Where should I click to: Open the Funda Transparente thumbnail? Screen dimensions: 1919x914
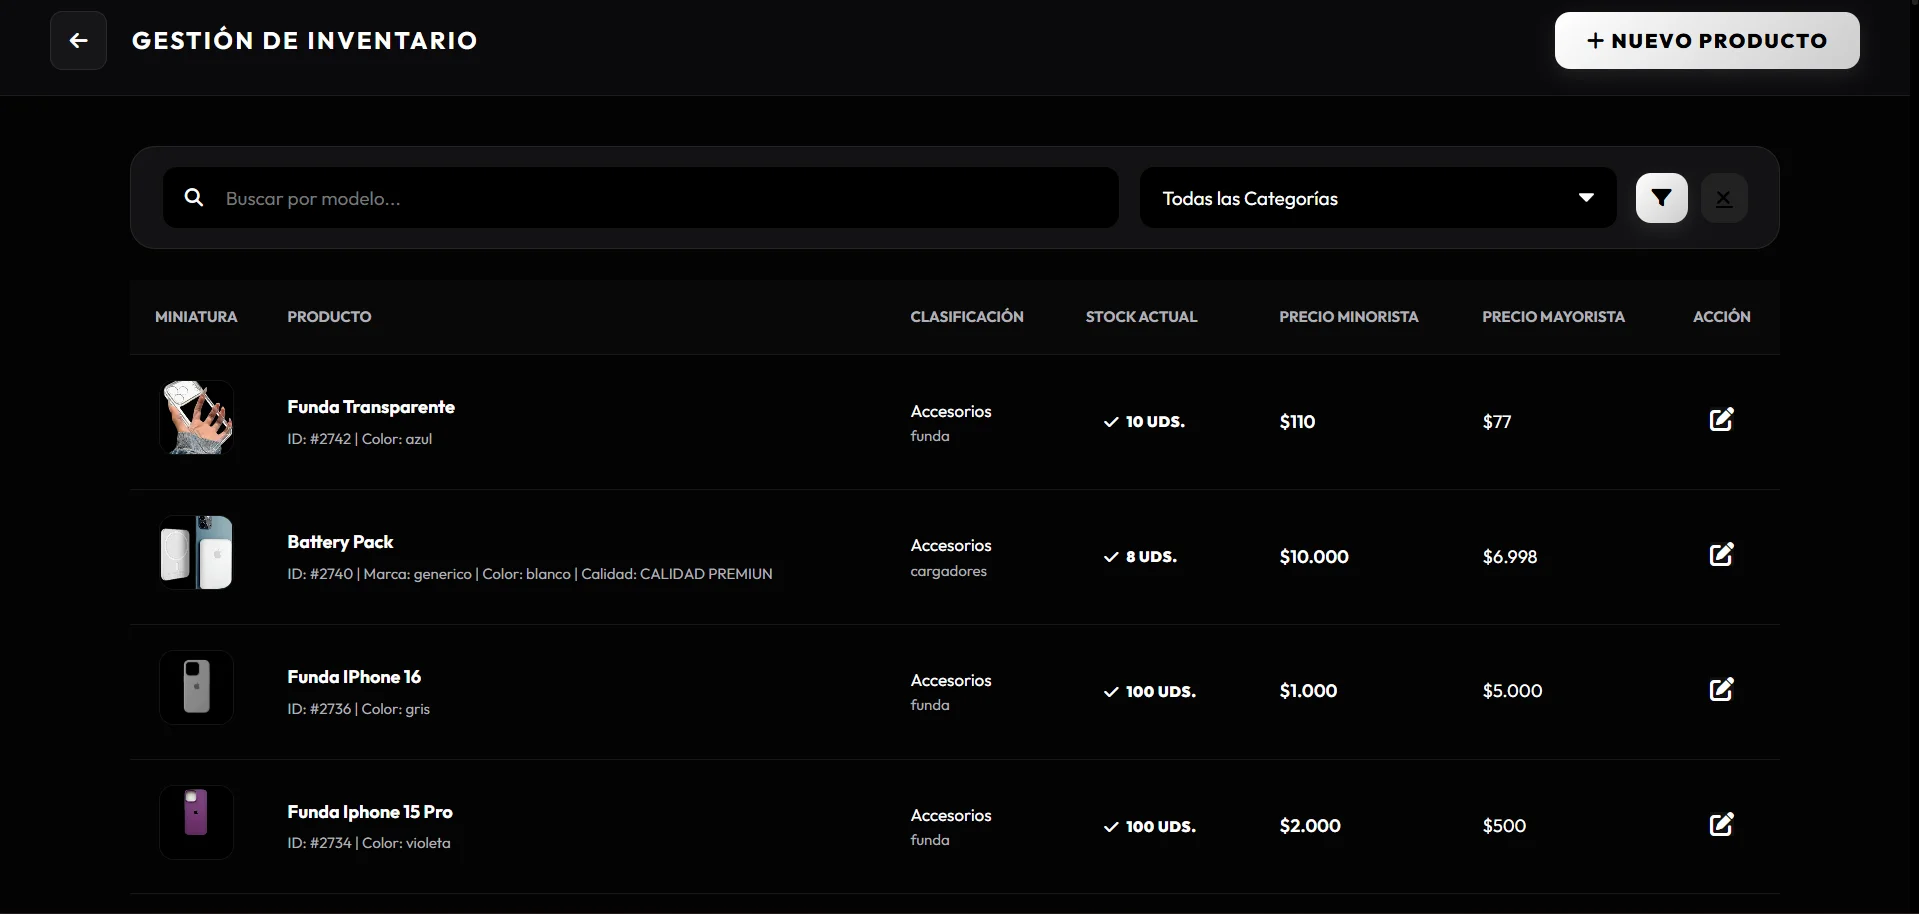click(x=196, y=418)
